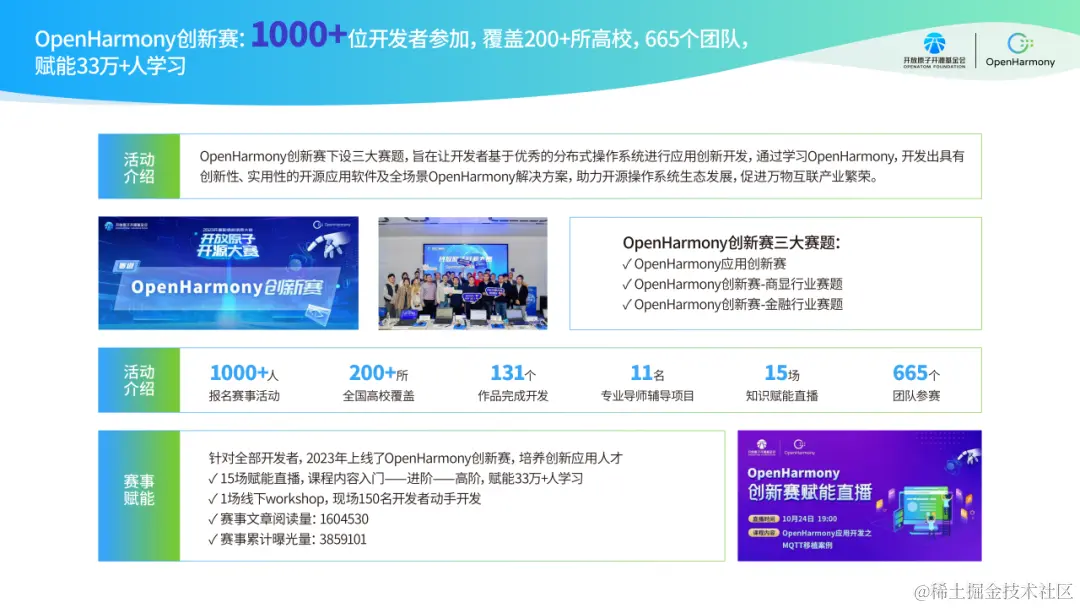1080x608 pixels.
Task: Click the big 1000+ in the slide title
Action: pos(298,34)
